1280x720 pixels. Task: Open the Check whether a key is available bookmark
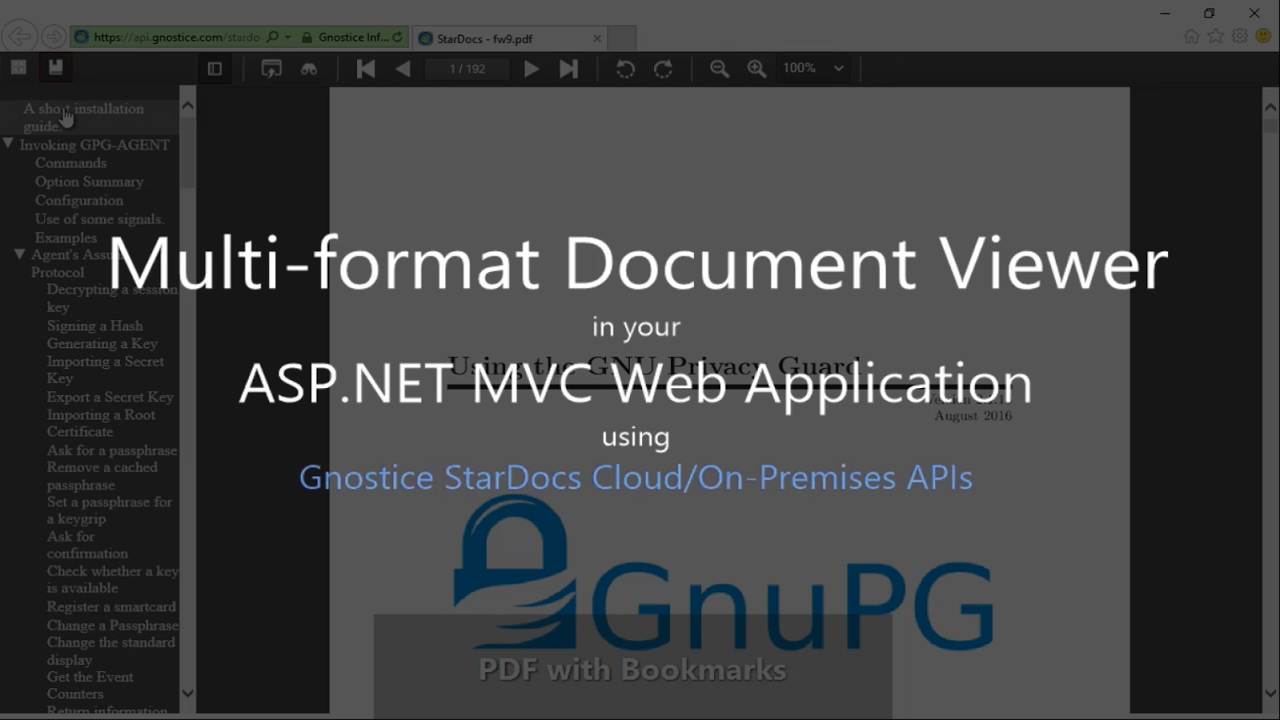[x=113, y=580]
